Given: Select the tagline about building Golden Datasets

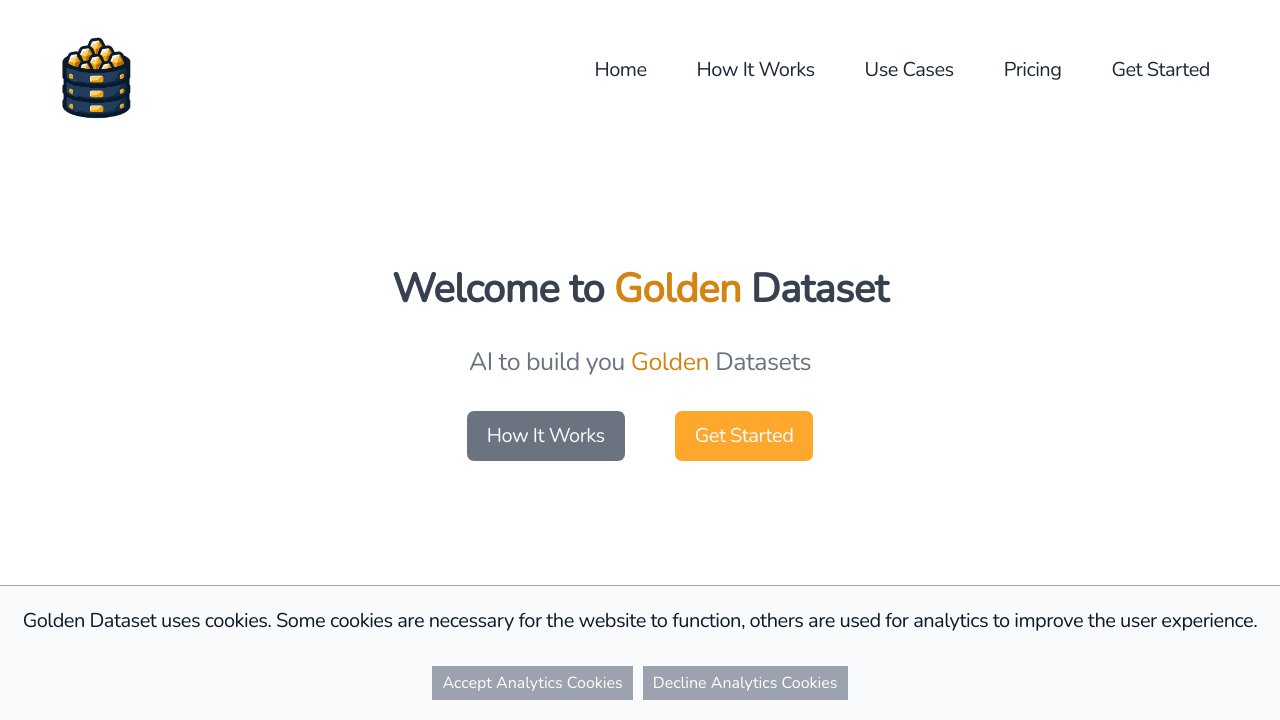Looking at the screenshot, I should pyautogui.click(x=640, y=361).
